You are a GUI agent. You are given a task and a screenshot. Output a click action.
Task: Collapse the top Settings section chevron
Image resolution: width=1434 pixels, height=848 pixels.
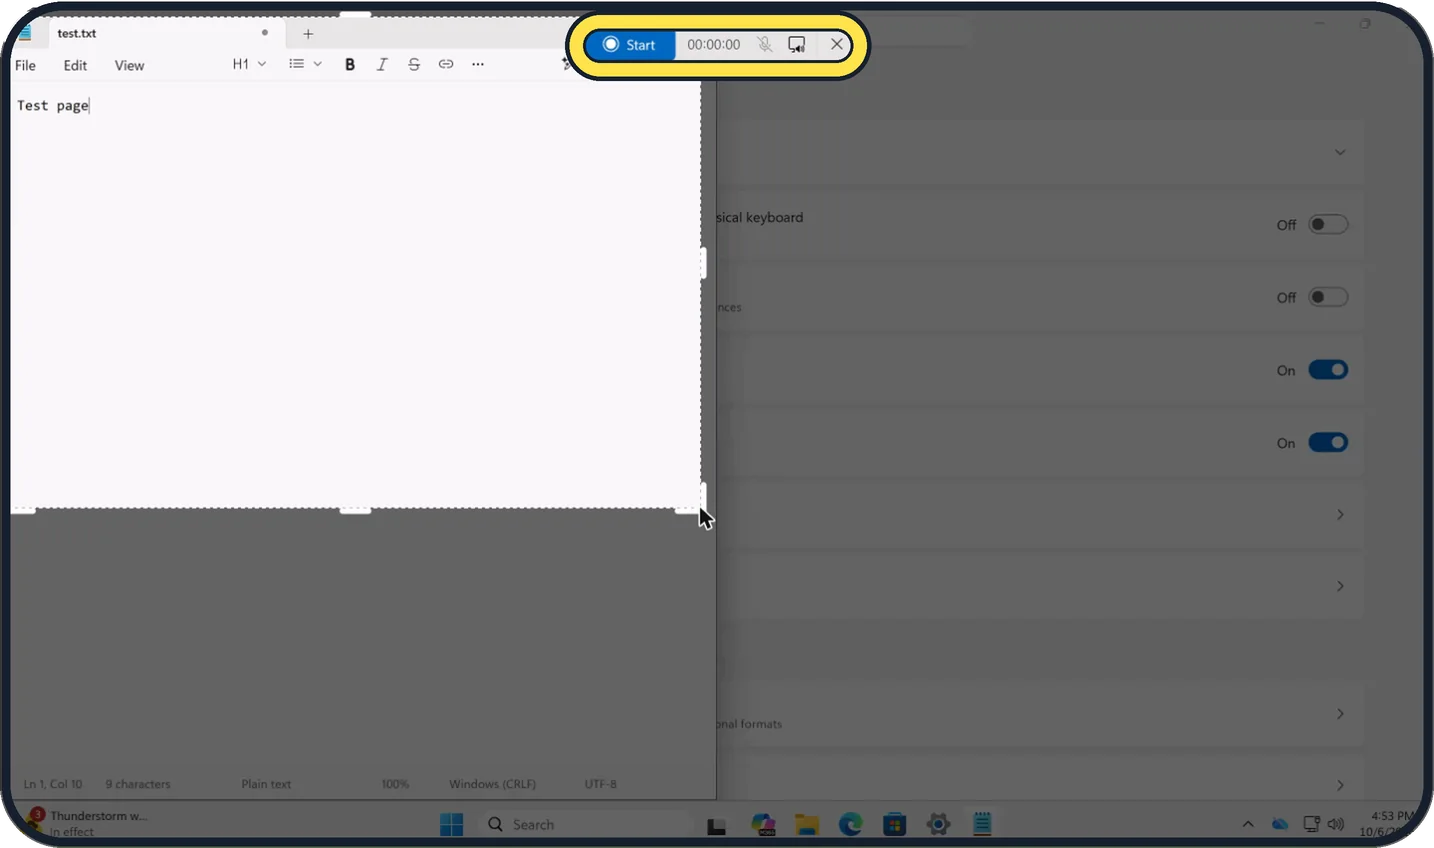(x=1340, y=153)
